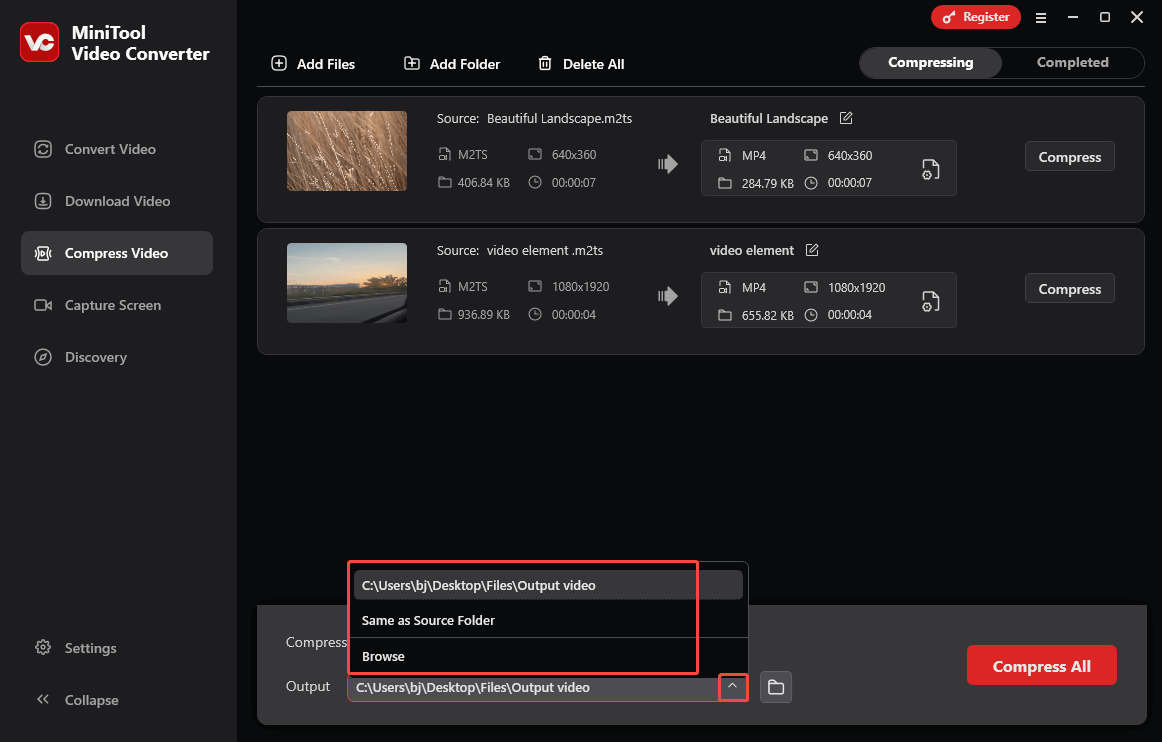Open Beautiful Landscape video thumbnail
The width and height of the screenshot is (1162, 742).
click(347, 151)
